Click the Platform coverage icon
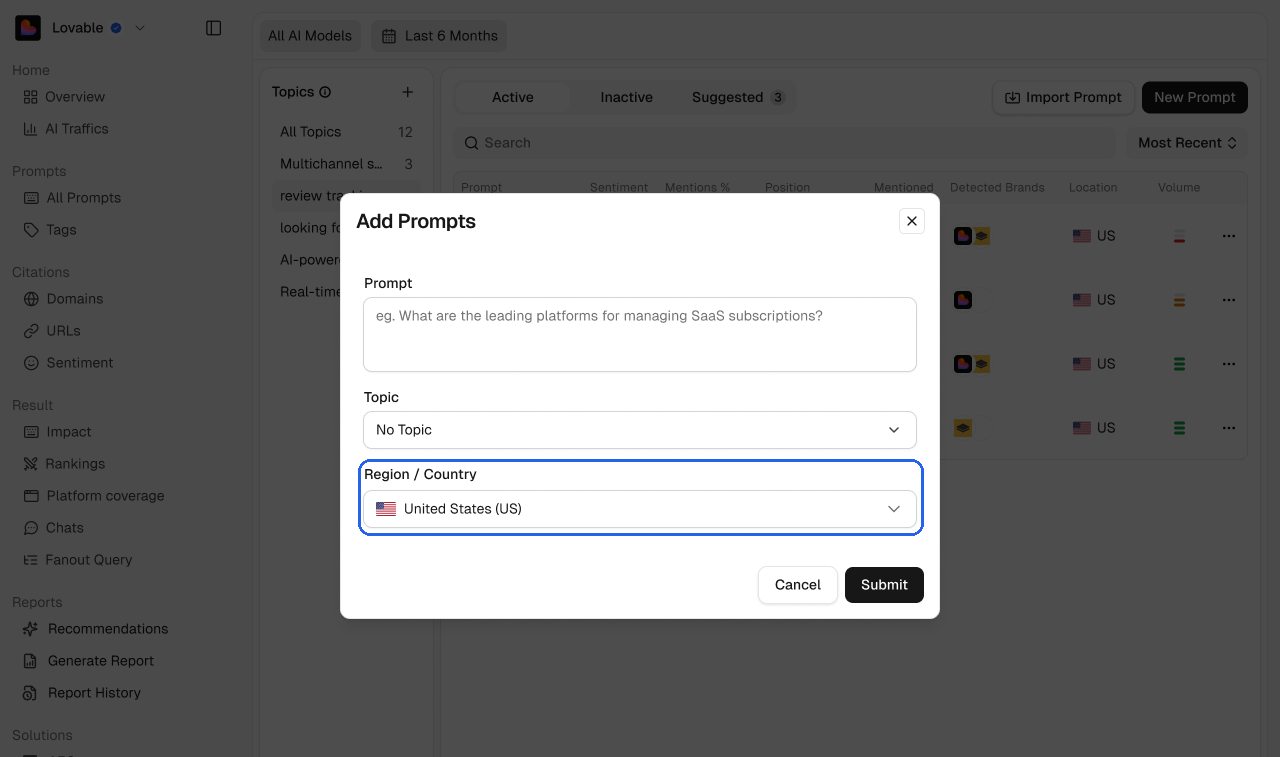Viewport: 1280px width, 757px height. pos(31,496)
